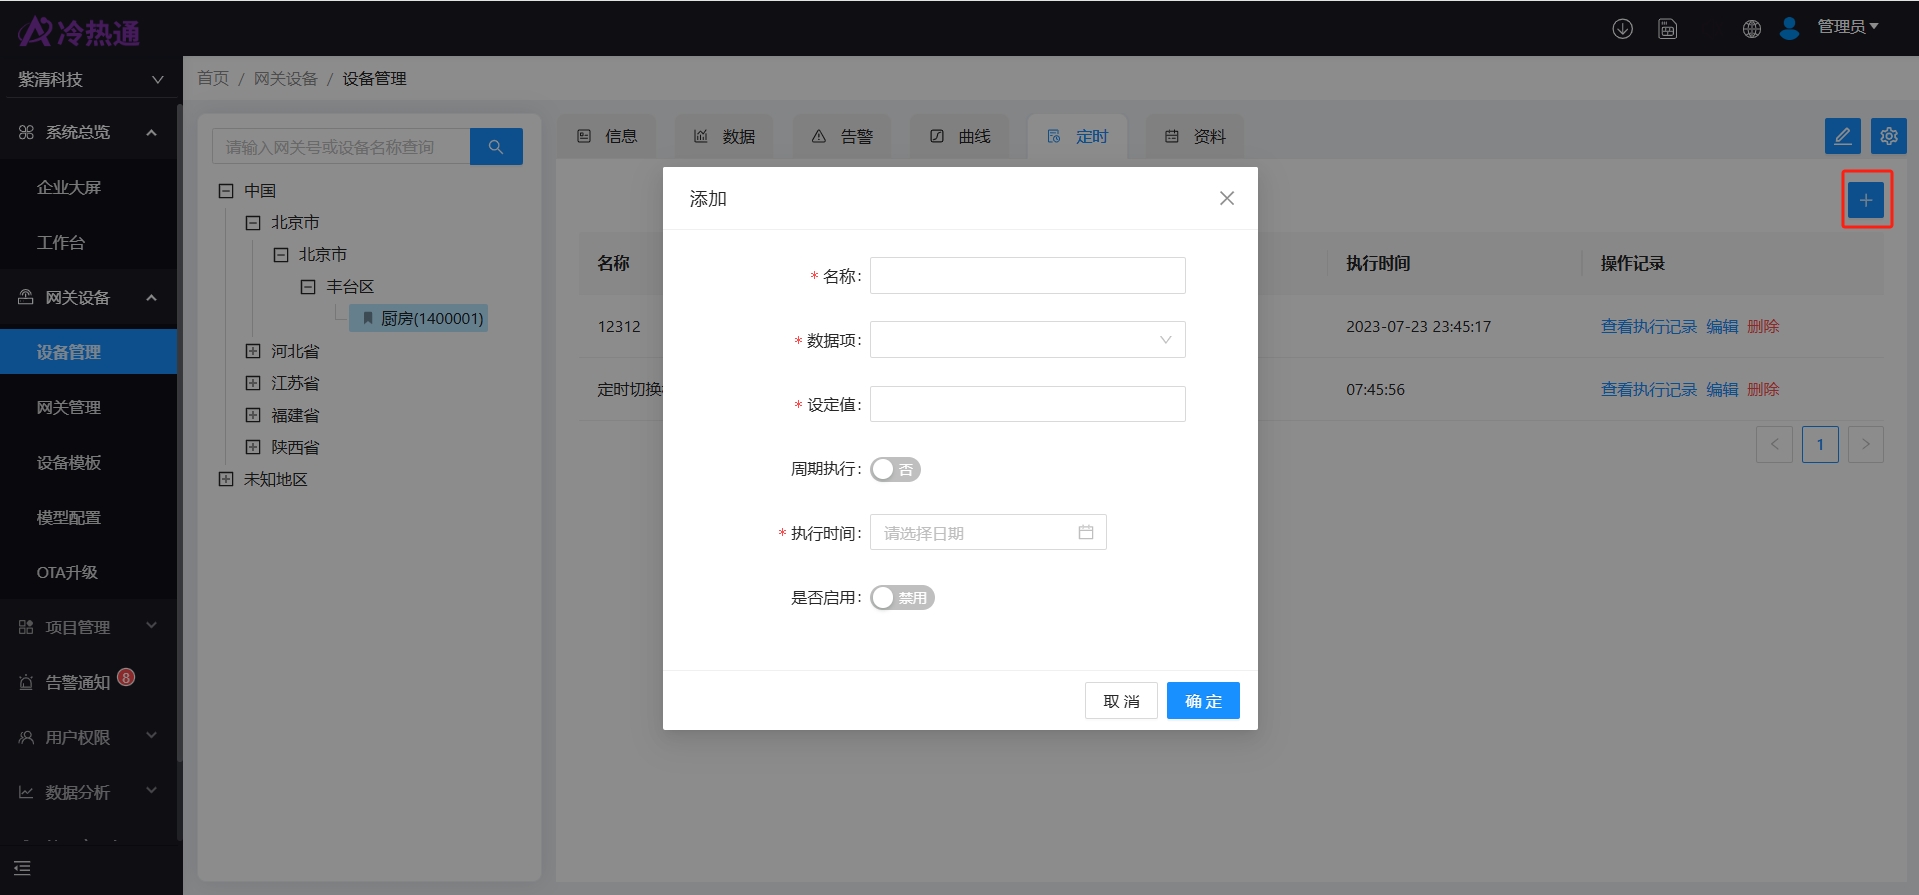Click the blue pencil edit icon
The width and height of the screenshot is (1919, 895).
(x=1842, y=136)
